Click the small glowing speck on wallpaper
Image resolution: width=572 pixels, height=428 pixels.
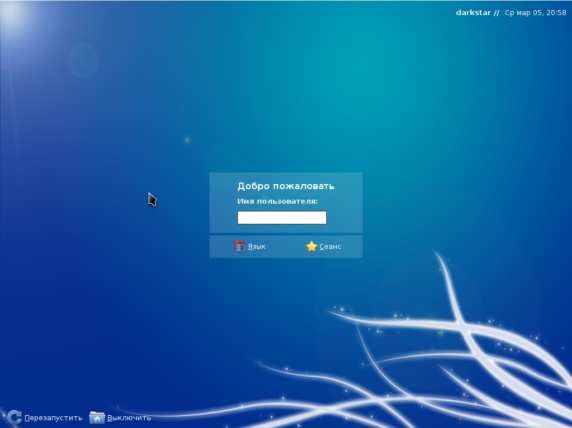pyautogui.click(x=187, y=140)
